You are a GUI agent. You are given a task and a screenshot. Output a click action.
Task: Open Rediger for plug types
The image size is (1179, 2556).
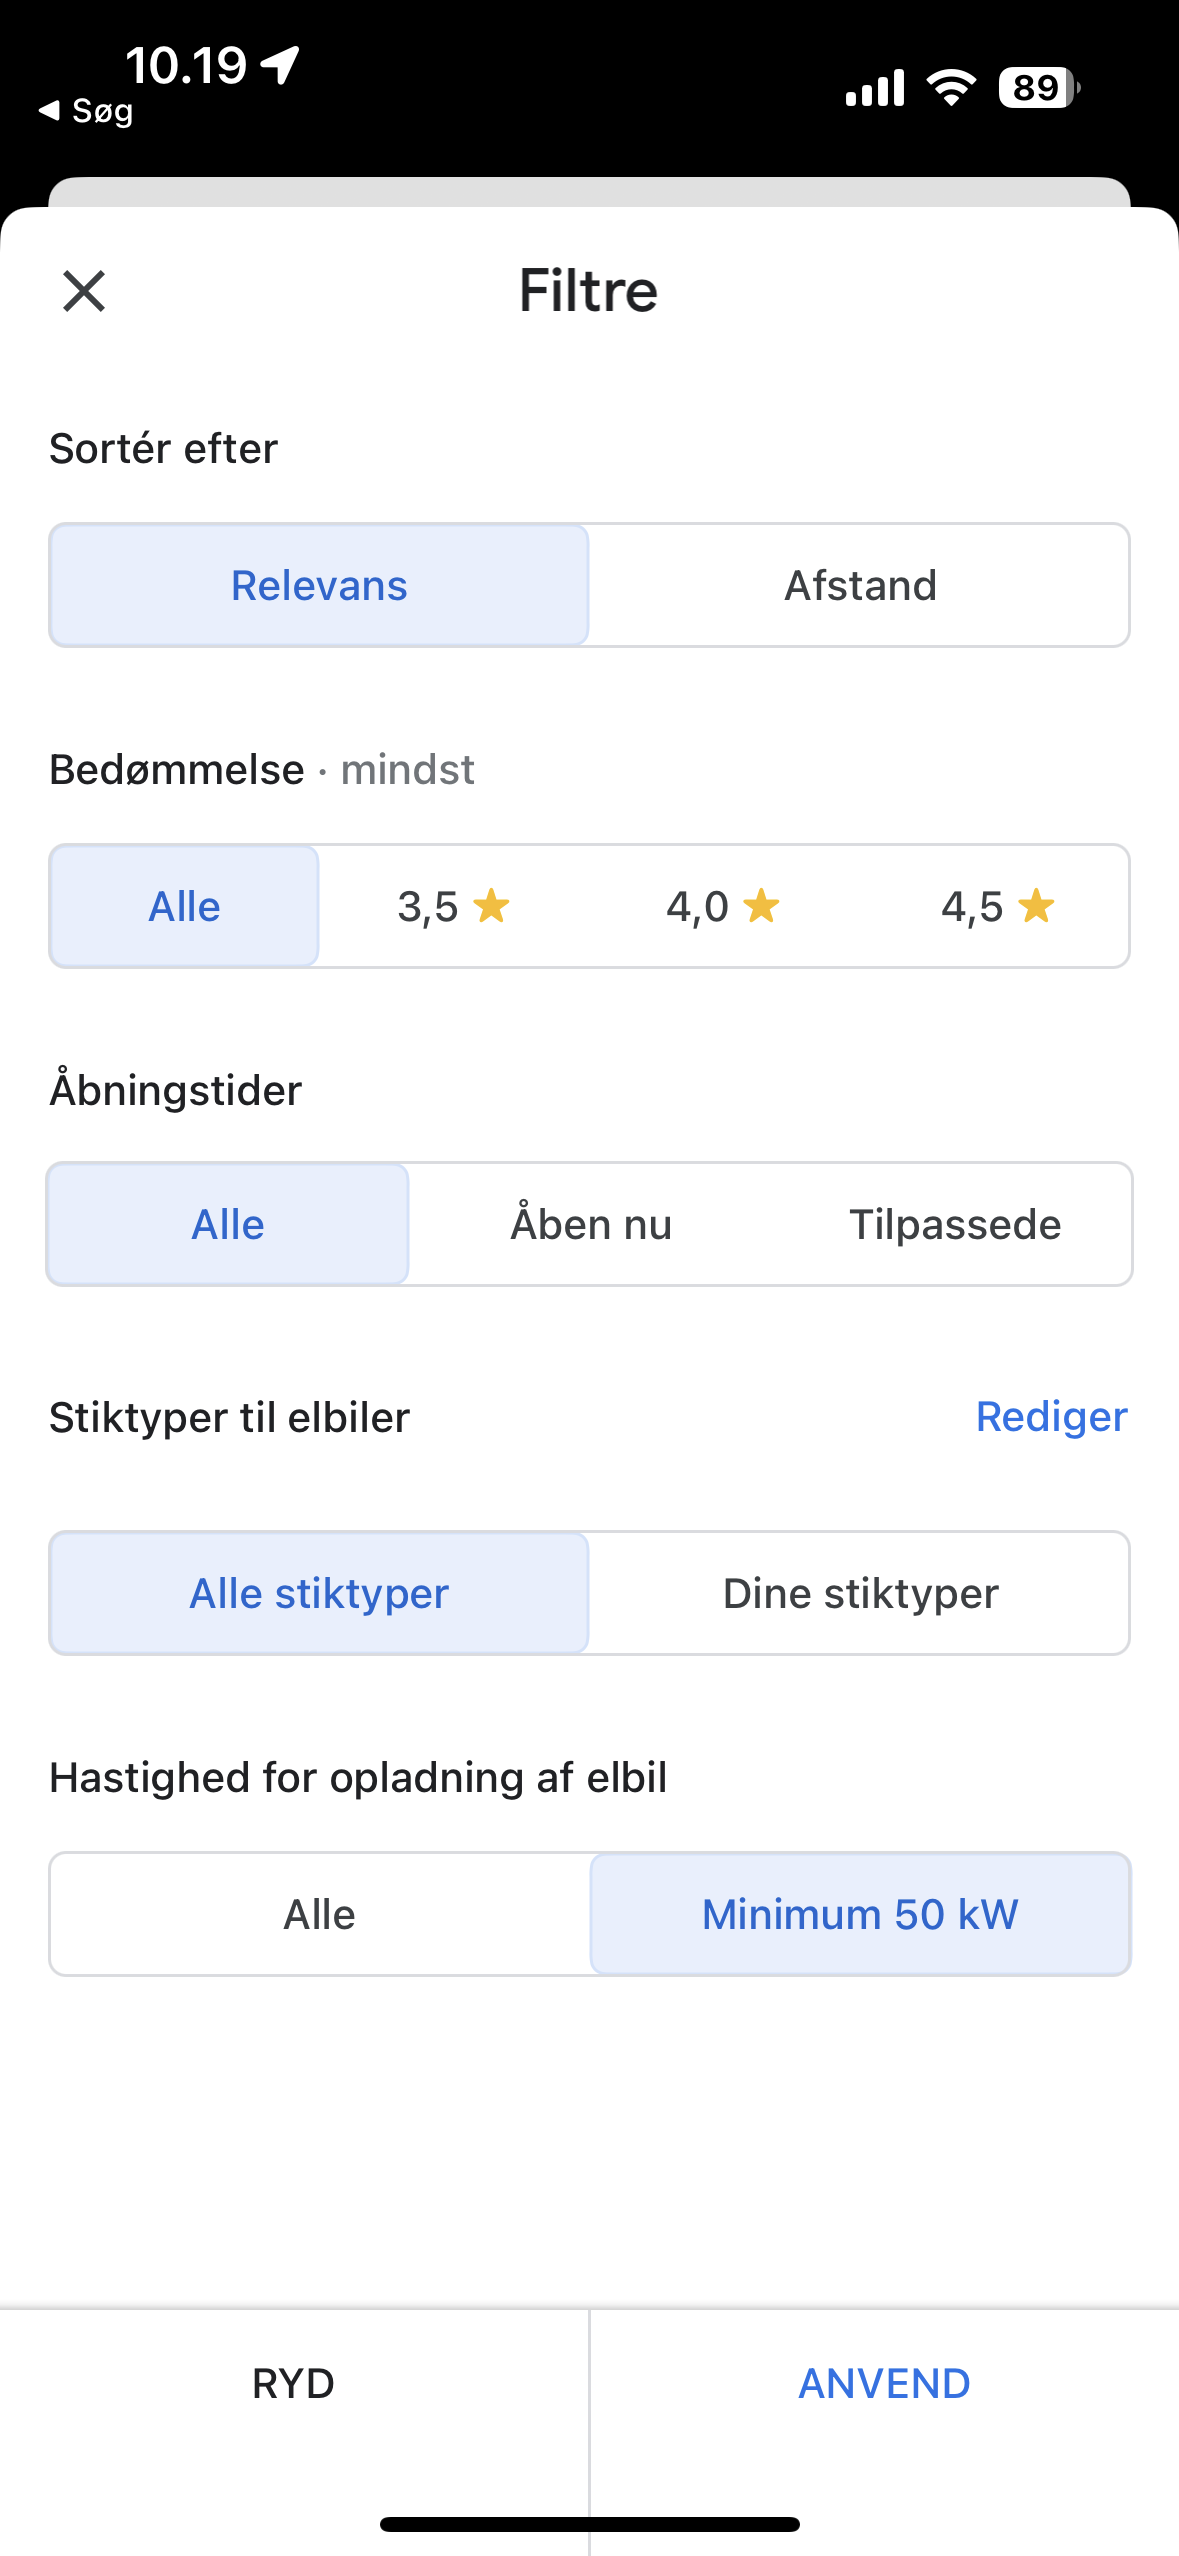[x=1051, y=1417]
